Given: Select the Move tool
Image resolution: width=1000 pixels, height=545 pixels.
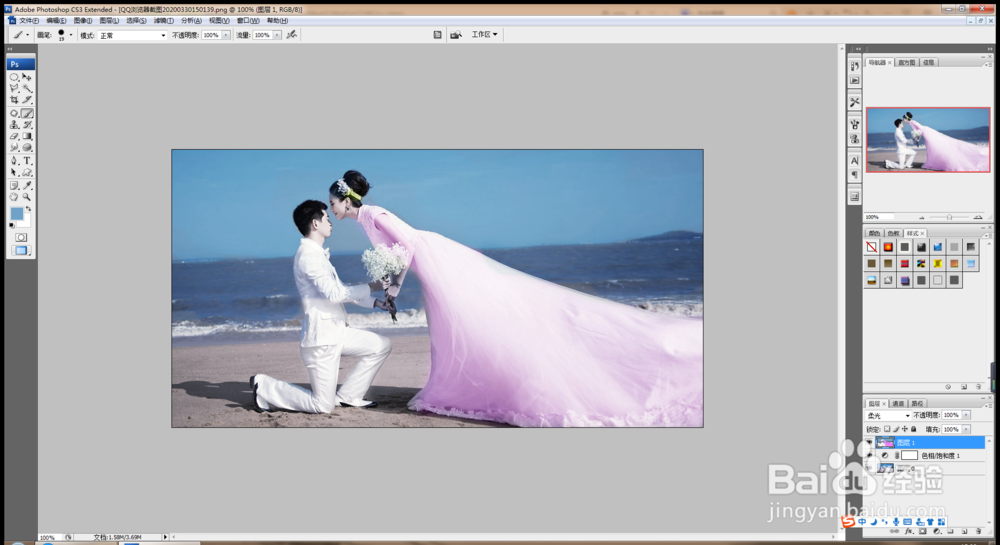Looking at the screenshot, I should 27,76.
